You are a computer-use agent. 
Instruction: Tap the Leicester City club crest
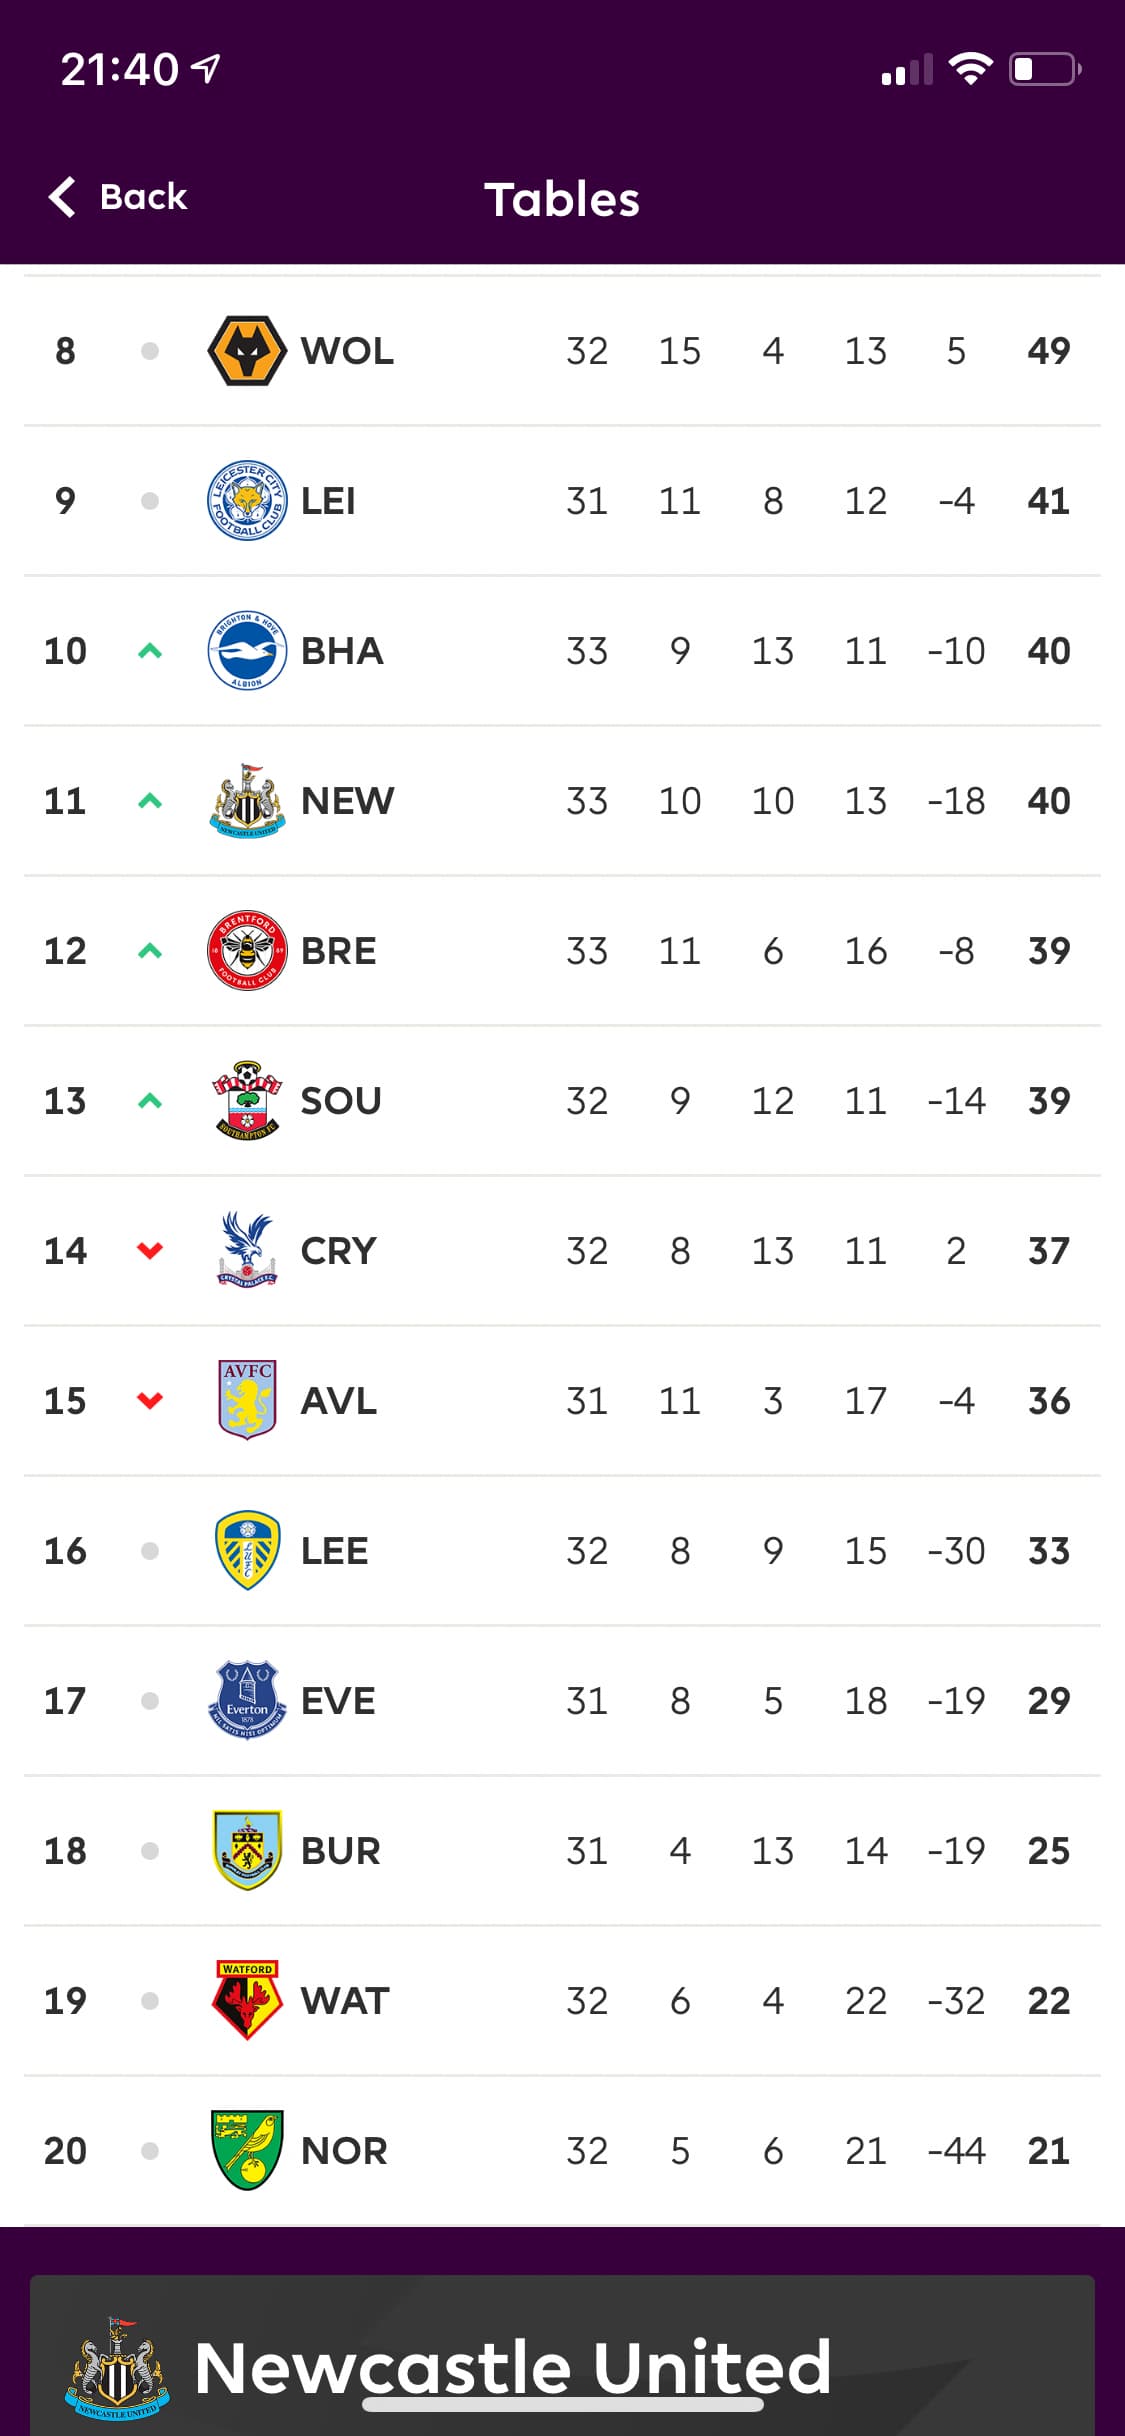pyautogui.click(x=247, y=501)
